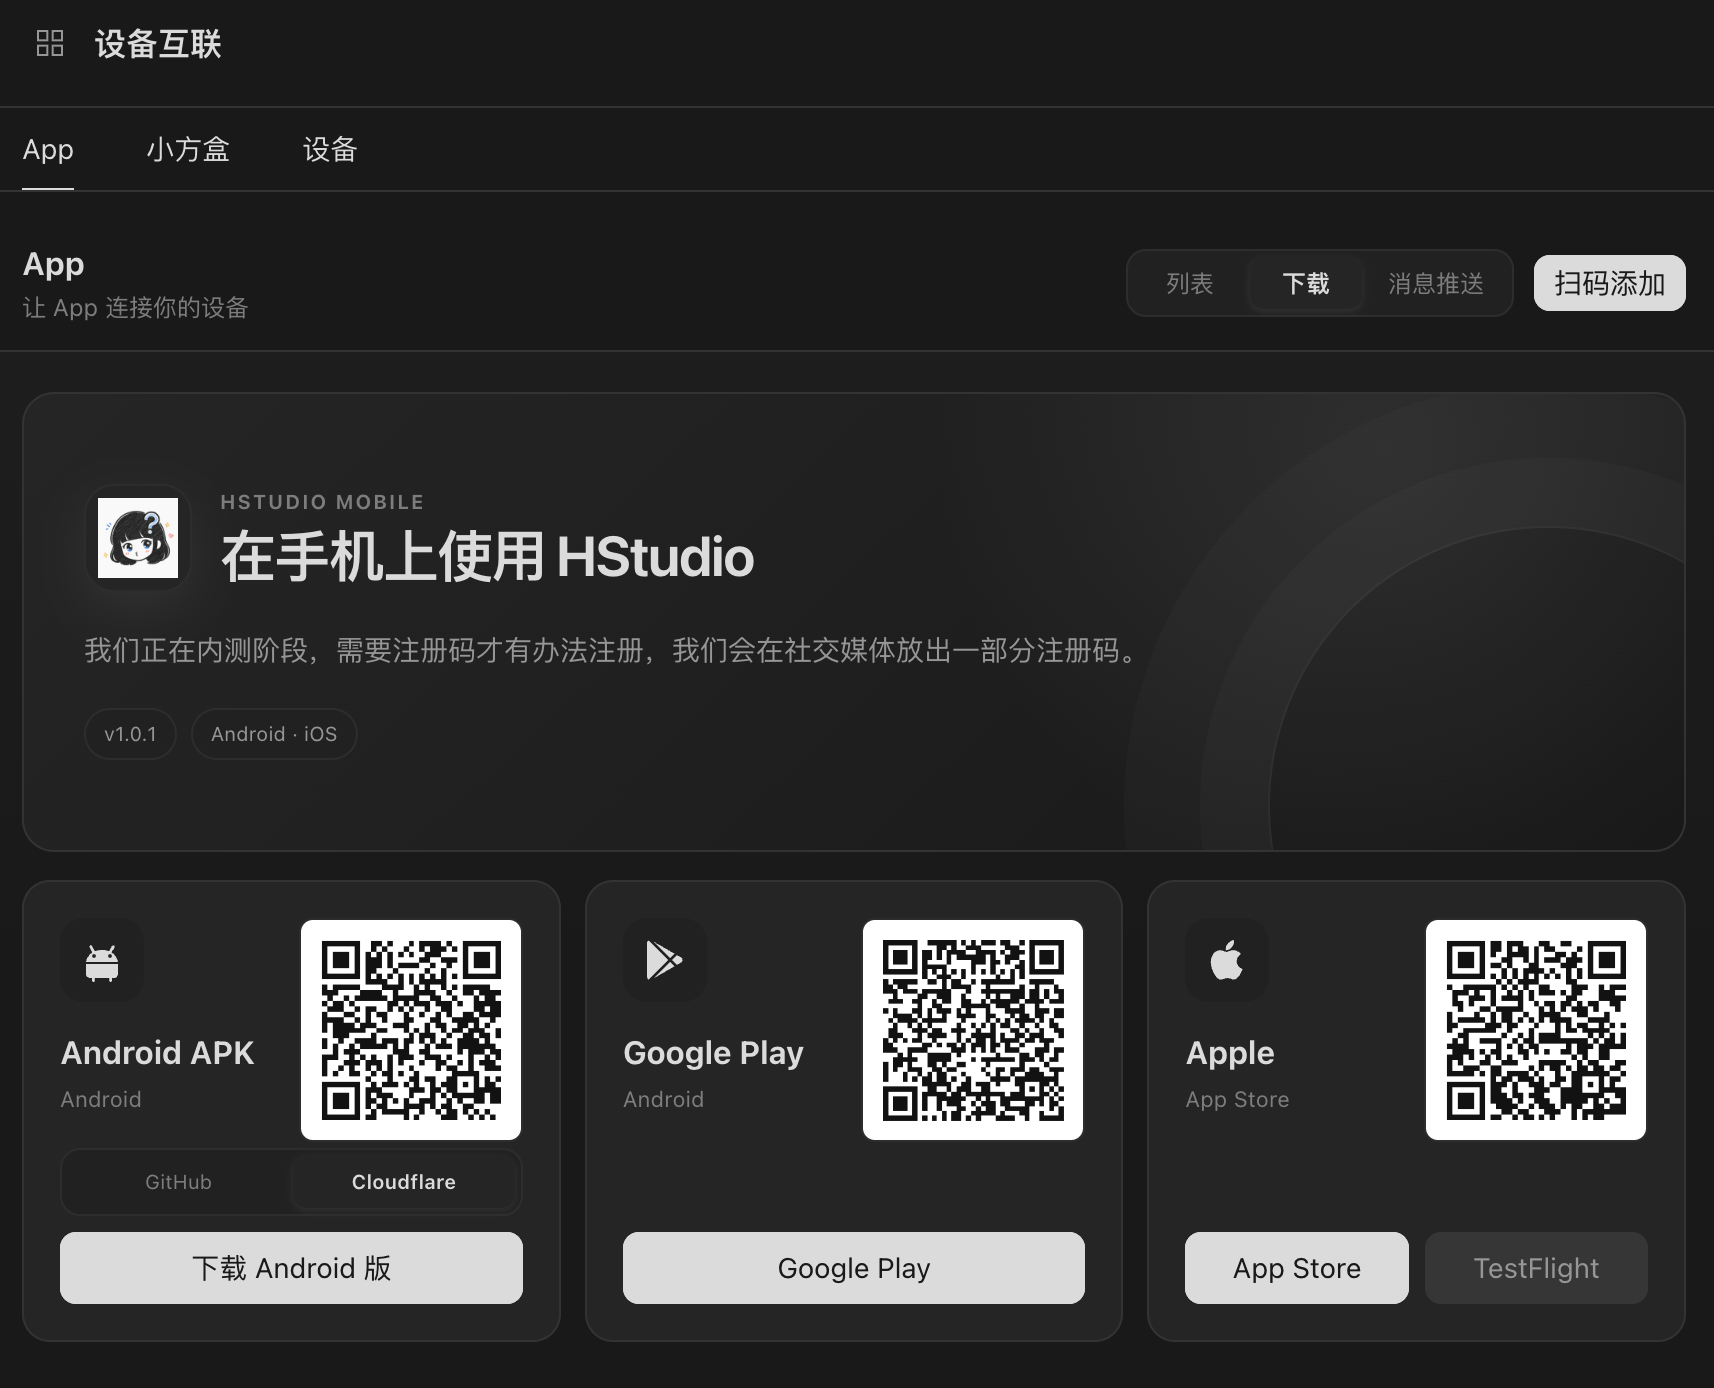
Task: Open the grid menu icon beside 设备互联
Action: tap(49, 43)
